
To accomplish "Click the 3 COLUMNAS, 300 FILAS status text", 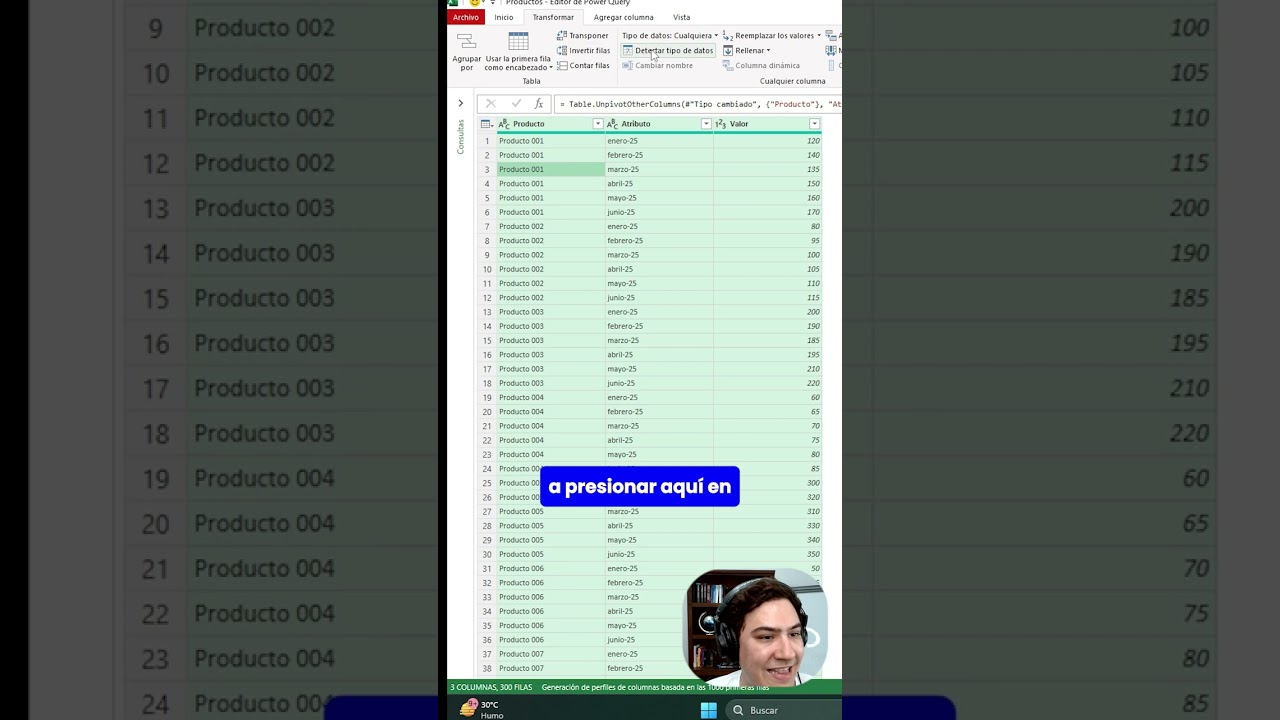I will coord(491,688).
